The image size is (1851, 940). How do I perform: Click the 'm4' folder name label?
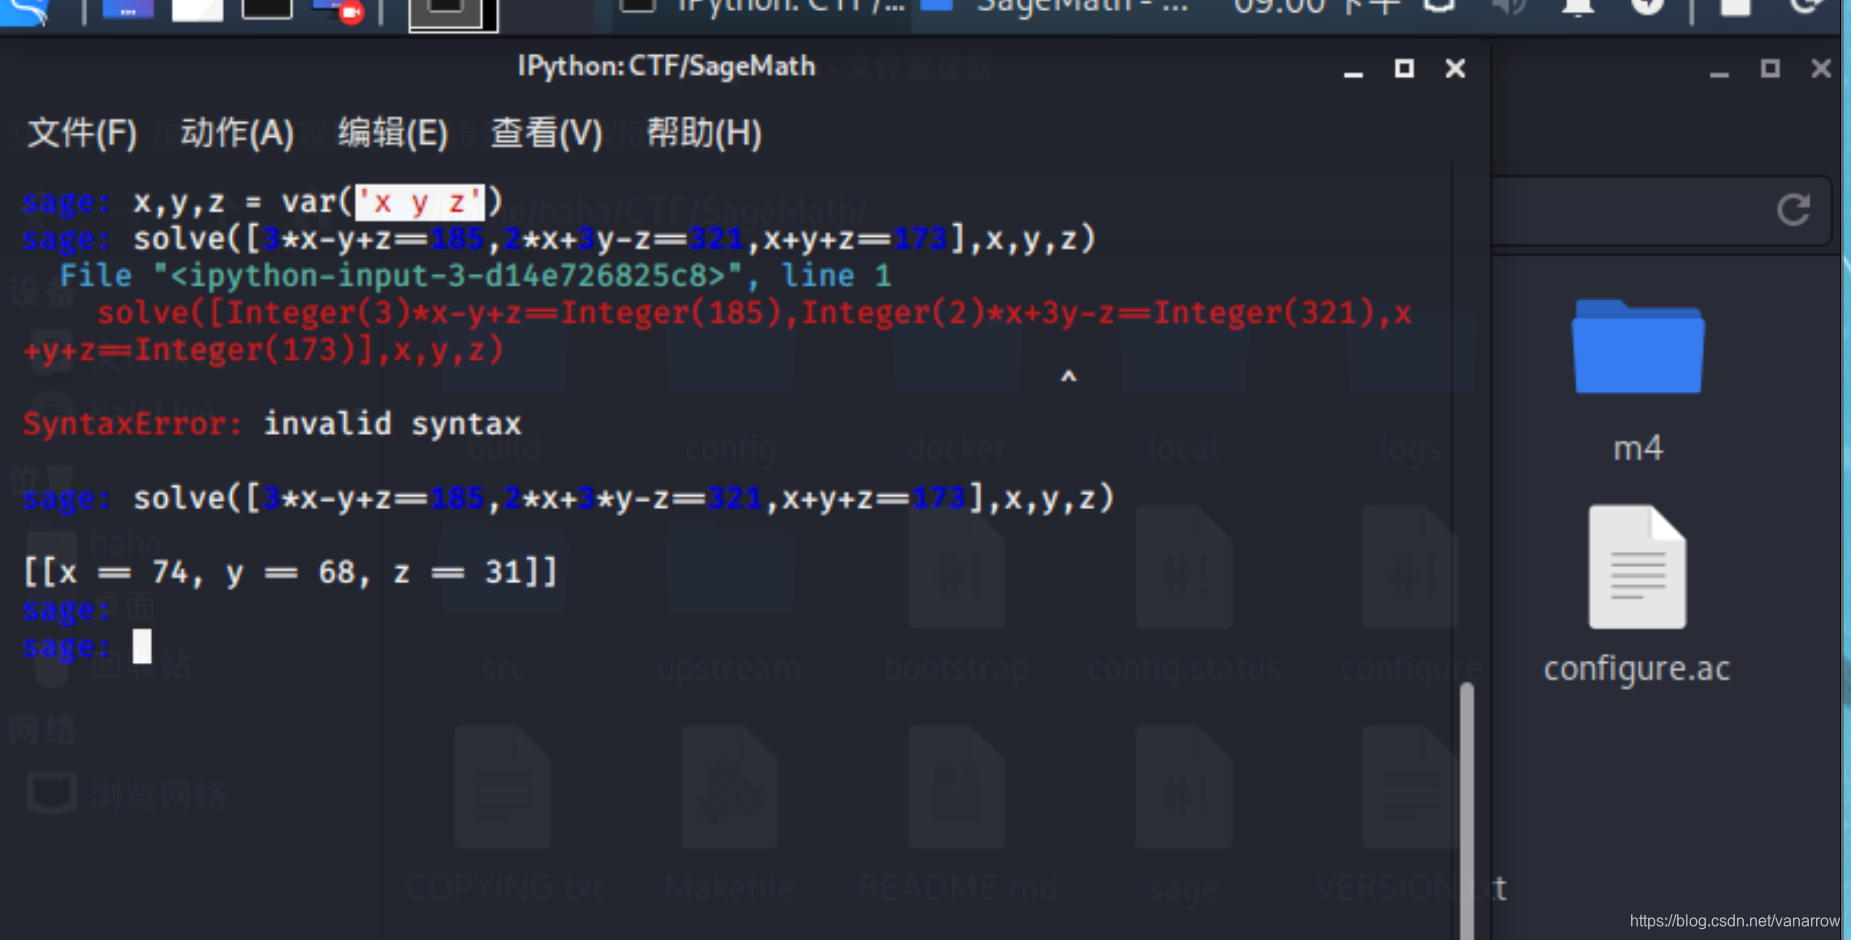coord(1638,448)
